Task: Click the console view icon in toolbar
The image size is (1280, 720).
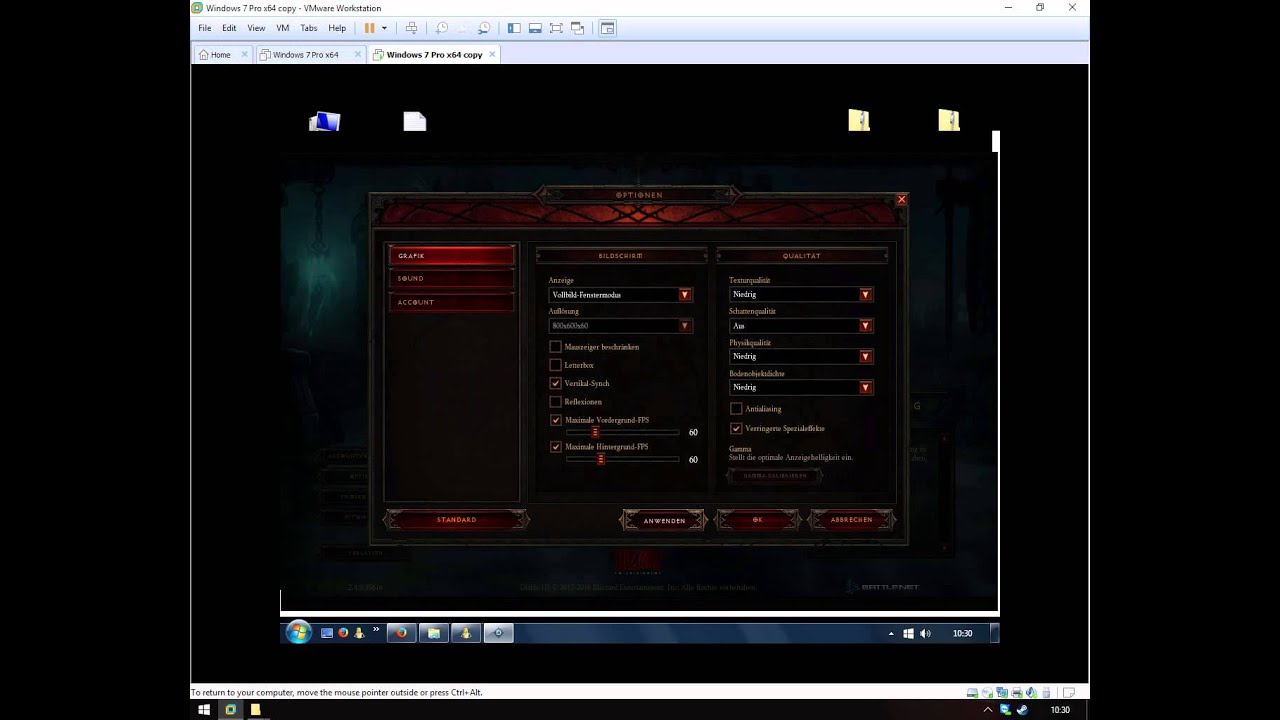Action: [x=607, y=28]
